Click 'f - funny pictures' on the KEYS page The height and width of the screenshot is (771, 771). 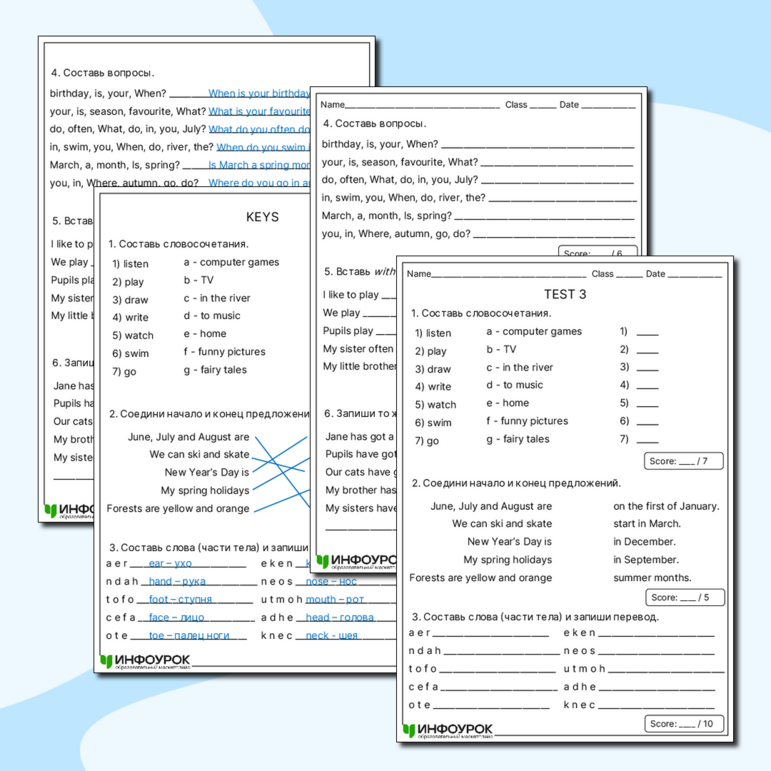[224, 352]
